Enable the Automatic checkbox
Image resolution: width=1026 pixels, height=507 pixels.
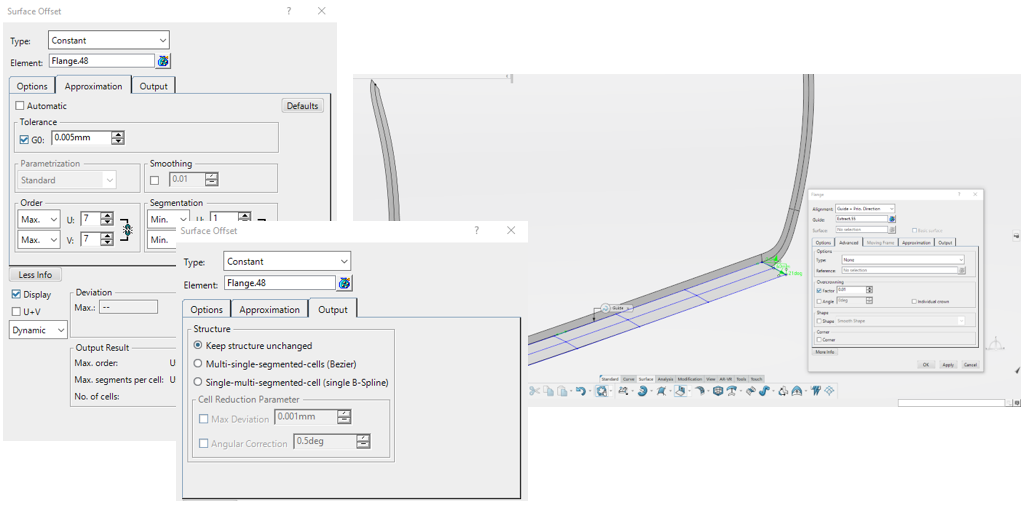click(x=20, y=106)
